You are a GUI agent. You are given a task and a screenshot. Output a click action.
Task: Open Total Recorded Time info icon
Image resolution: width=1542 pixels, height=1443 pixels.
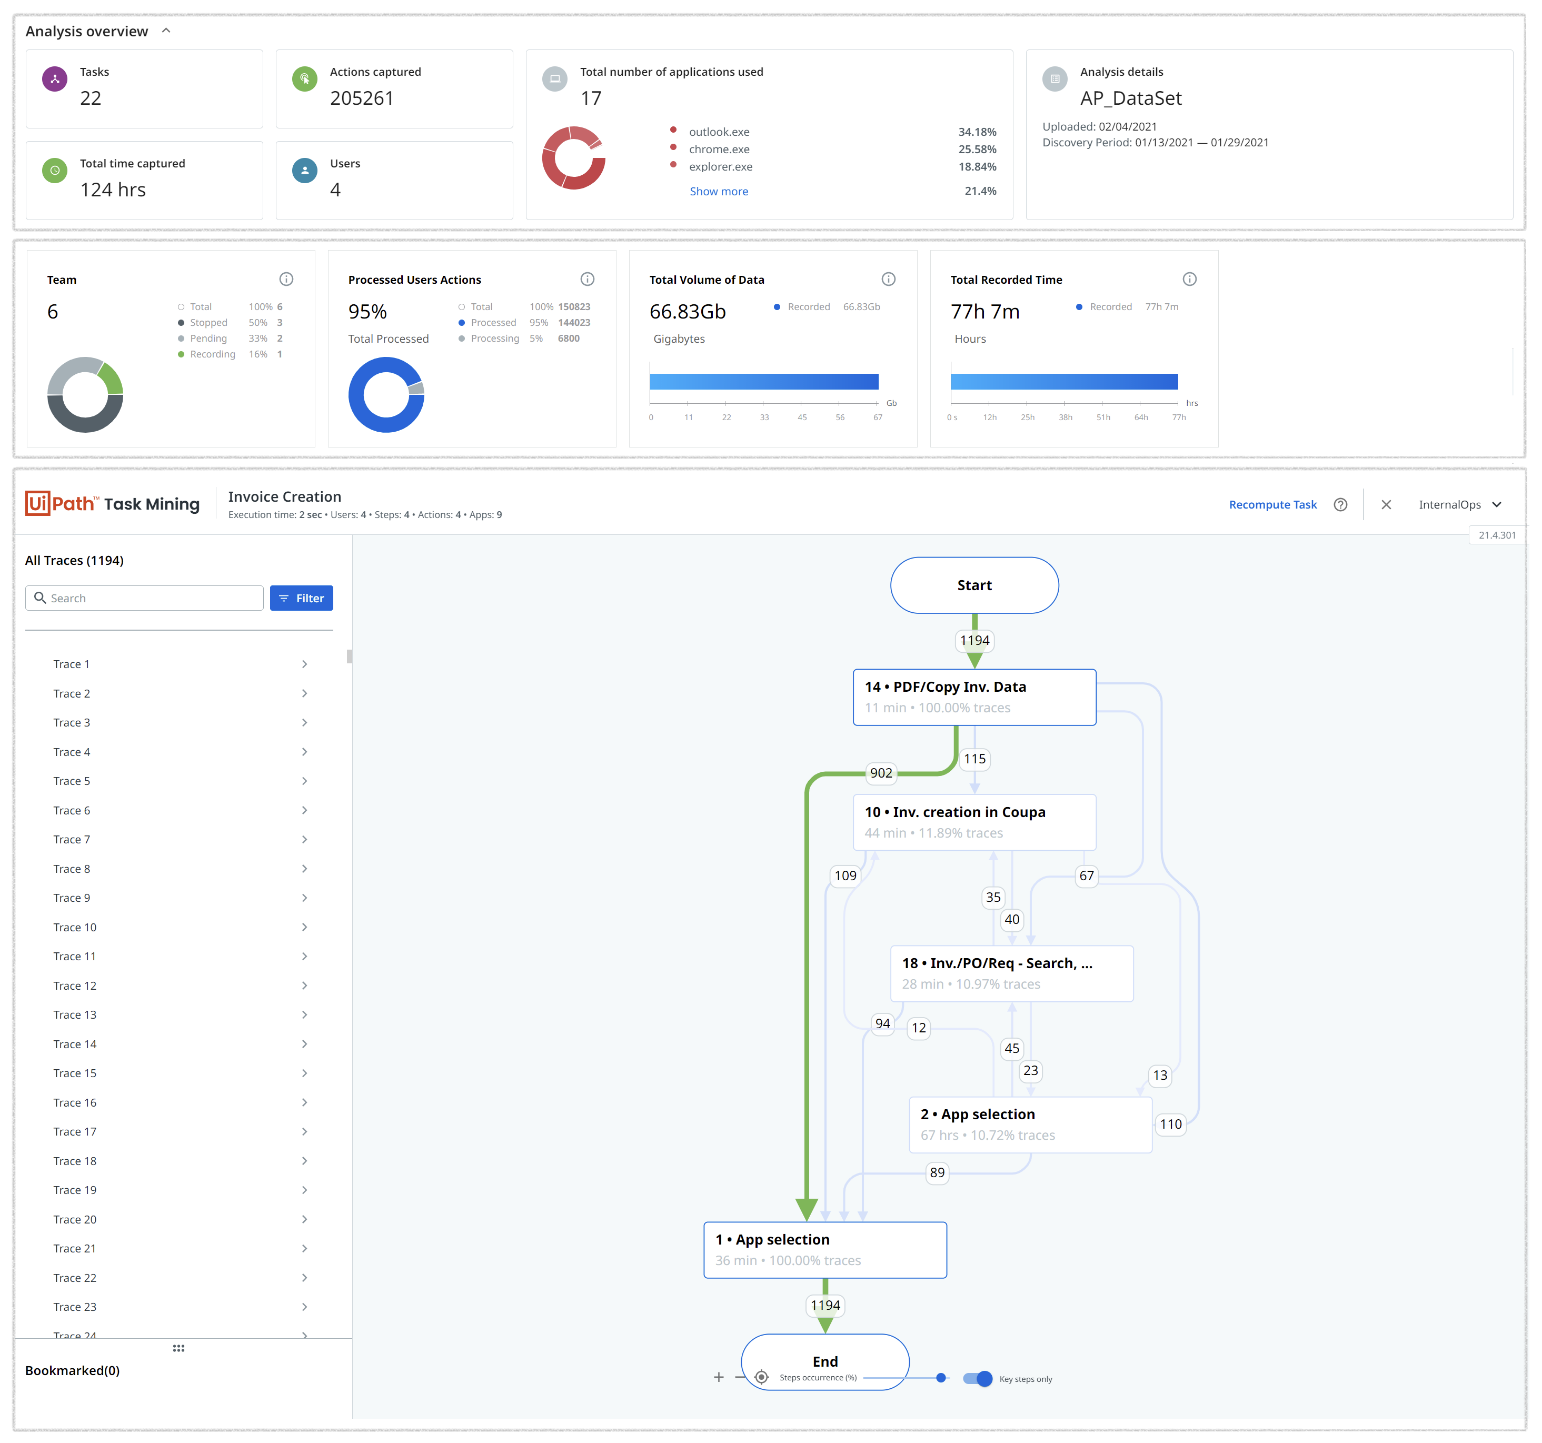1190,279
